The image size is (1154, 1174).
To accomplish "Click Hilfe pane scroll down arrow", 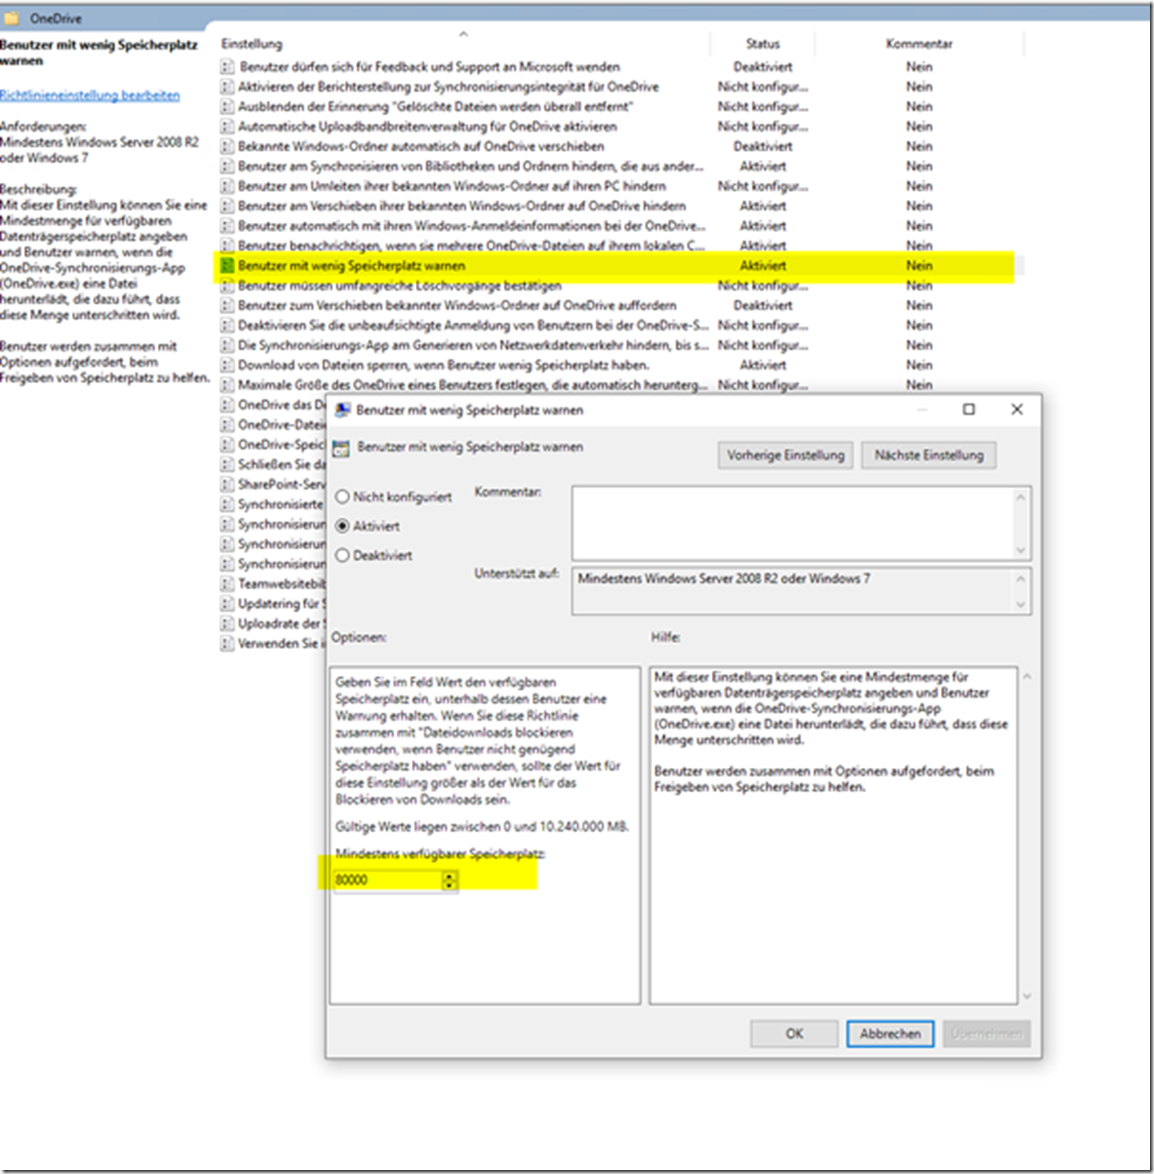I will 1027,996.
